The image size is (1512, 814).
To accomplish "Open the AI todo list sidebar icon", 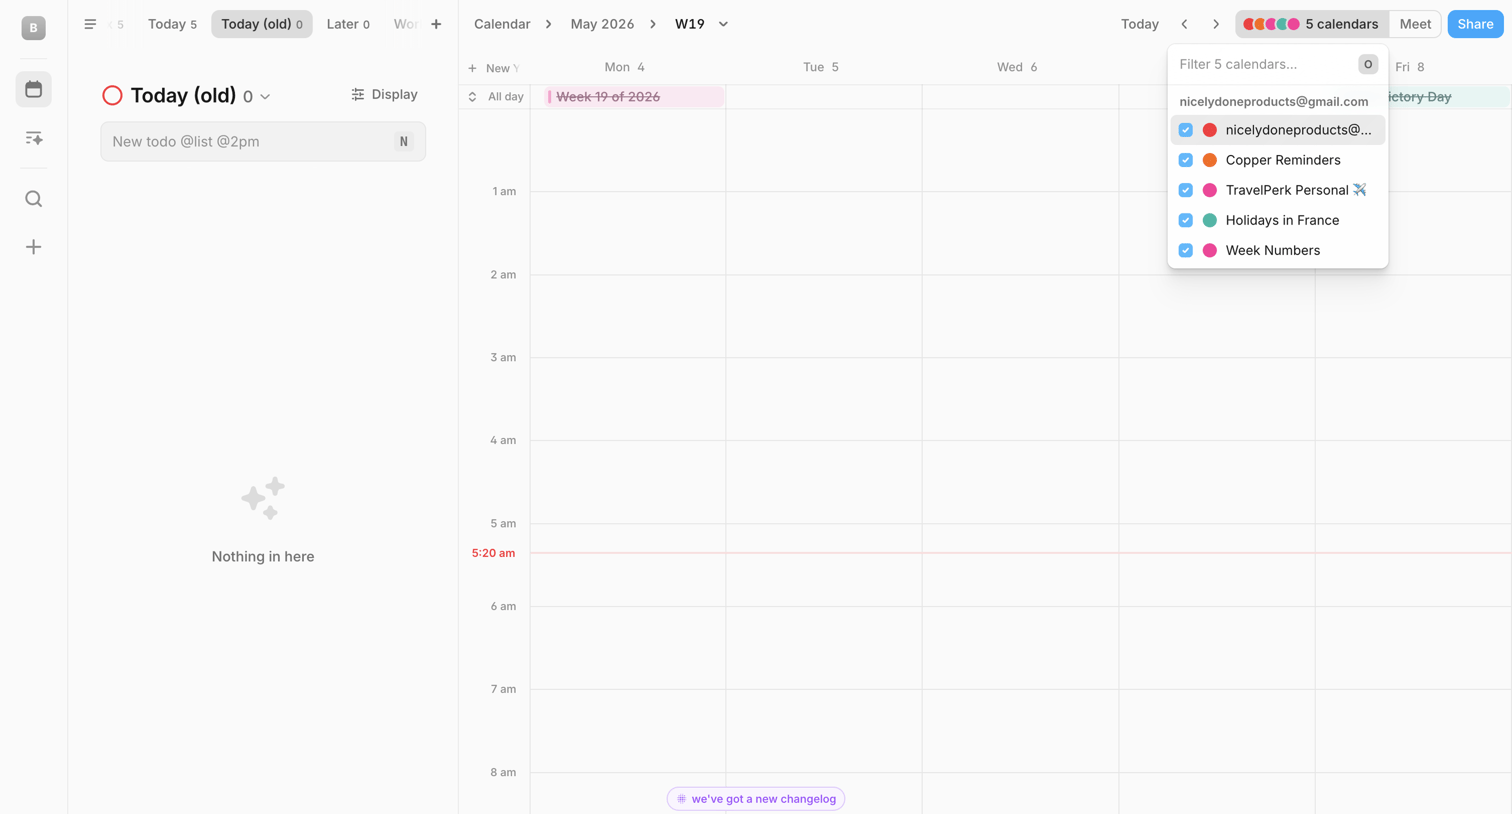I will pyautogui.click(x=33, y=138).
